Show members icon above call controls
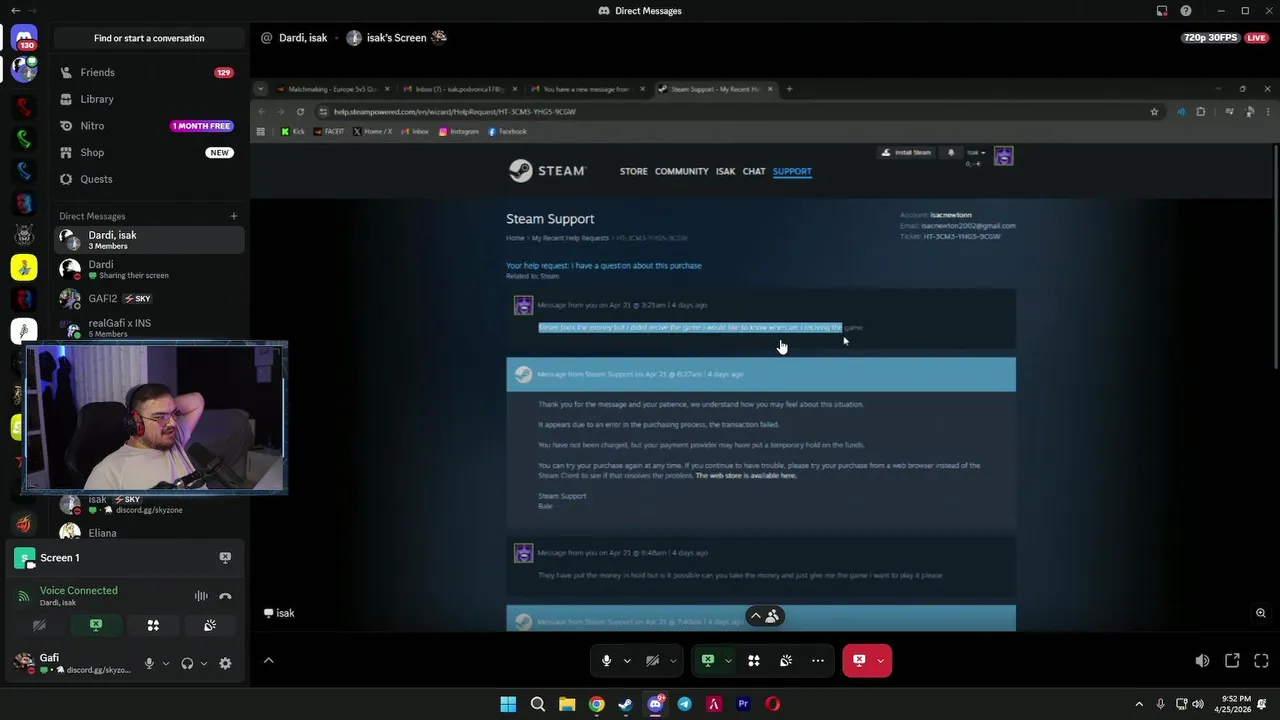Image resolution: width=1280 pixels, height=720 pixels. tap(772, 616)
